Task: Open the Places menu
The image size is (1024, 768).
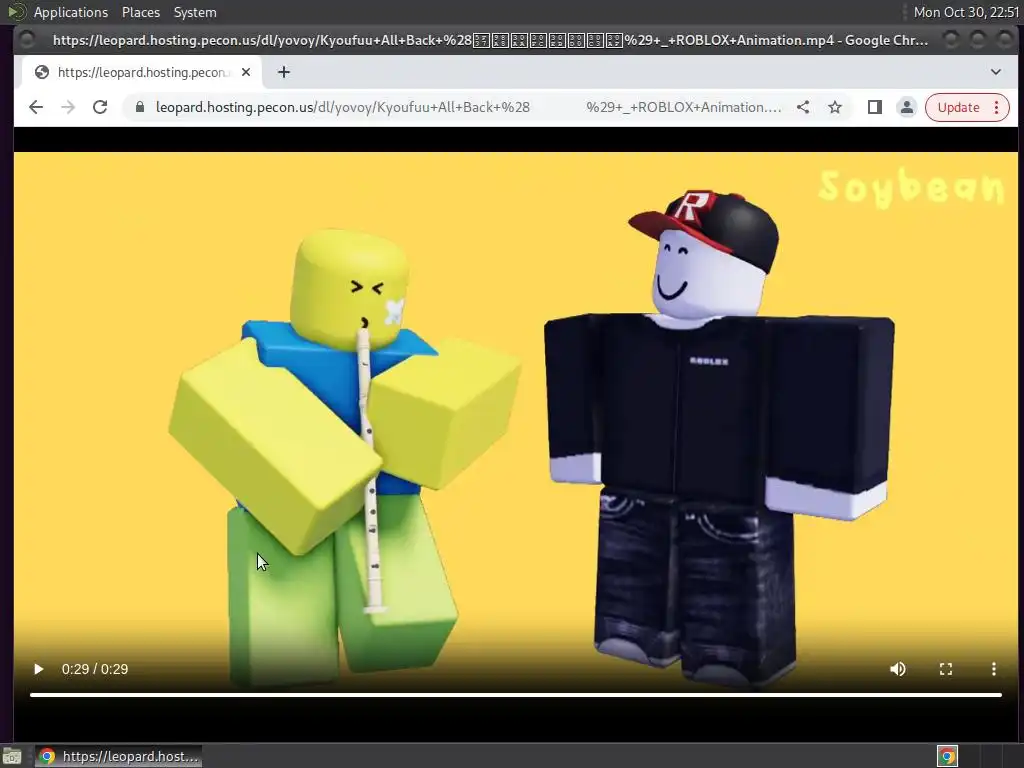Action: point(140,12)
